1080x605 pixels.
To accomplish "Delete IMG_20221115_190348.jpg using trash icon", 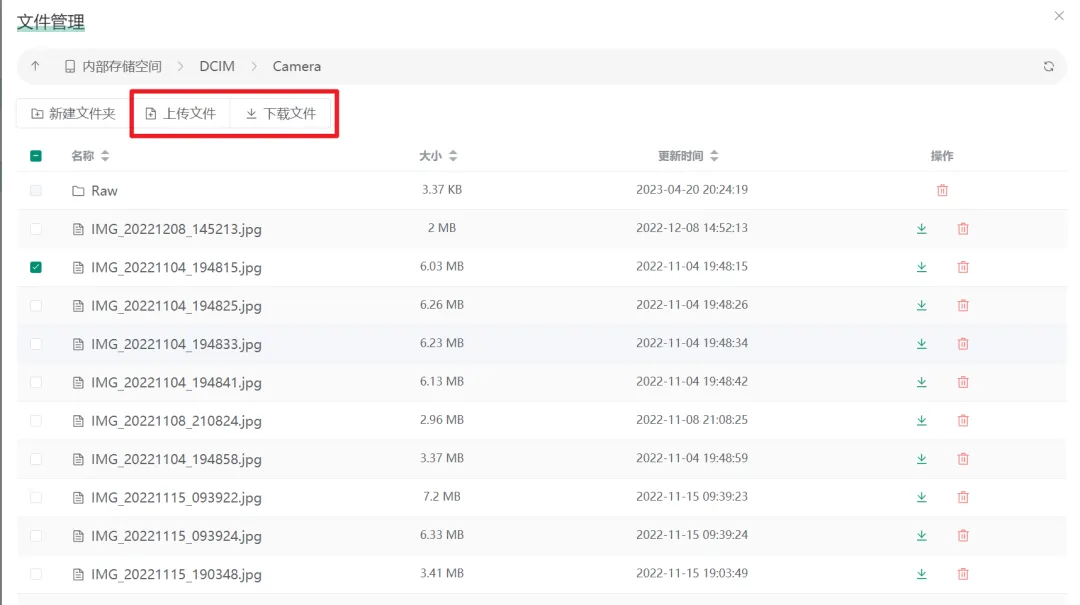I will [x=963, y=574].
